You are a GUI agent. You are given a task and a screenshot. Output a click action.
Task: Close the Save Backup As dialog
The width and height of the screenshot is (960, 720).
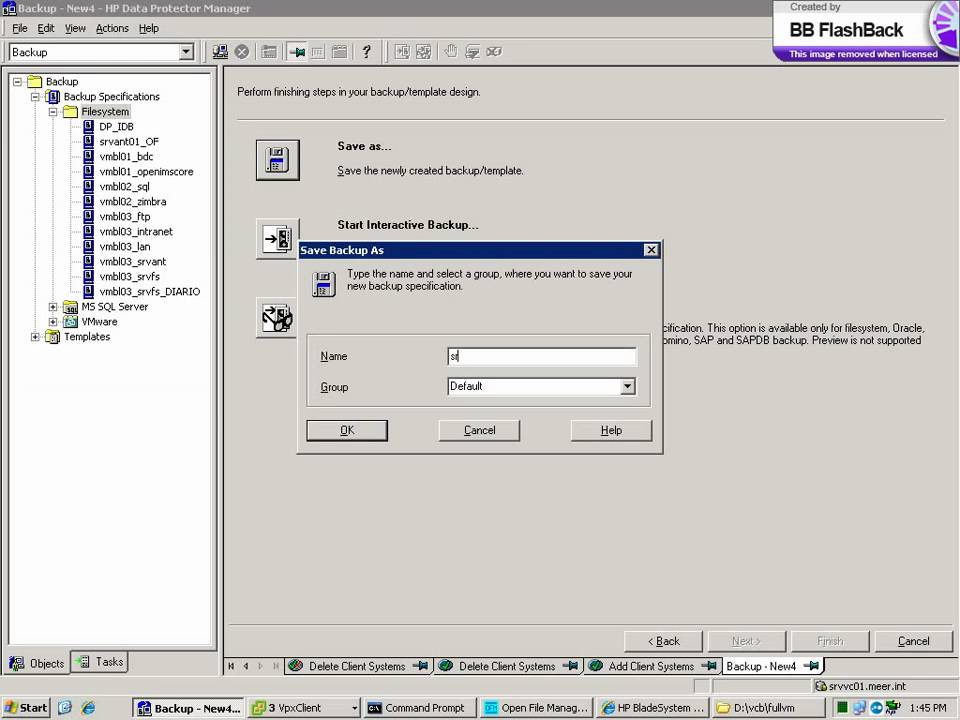(651, 250)
